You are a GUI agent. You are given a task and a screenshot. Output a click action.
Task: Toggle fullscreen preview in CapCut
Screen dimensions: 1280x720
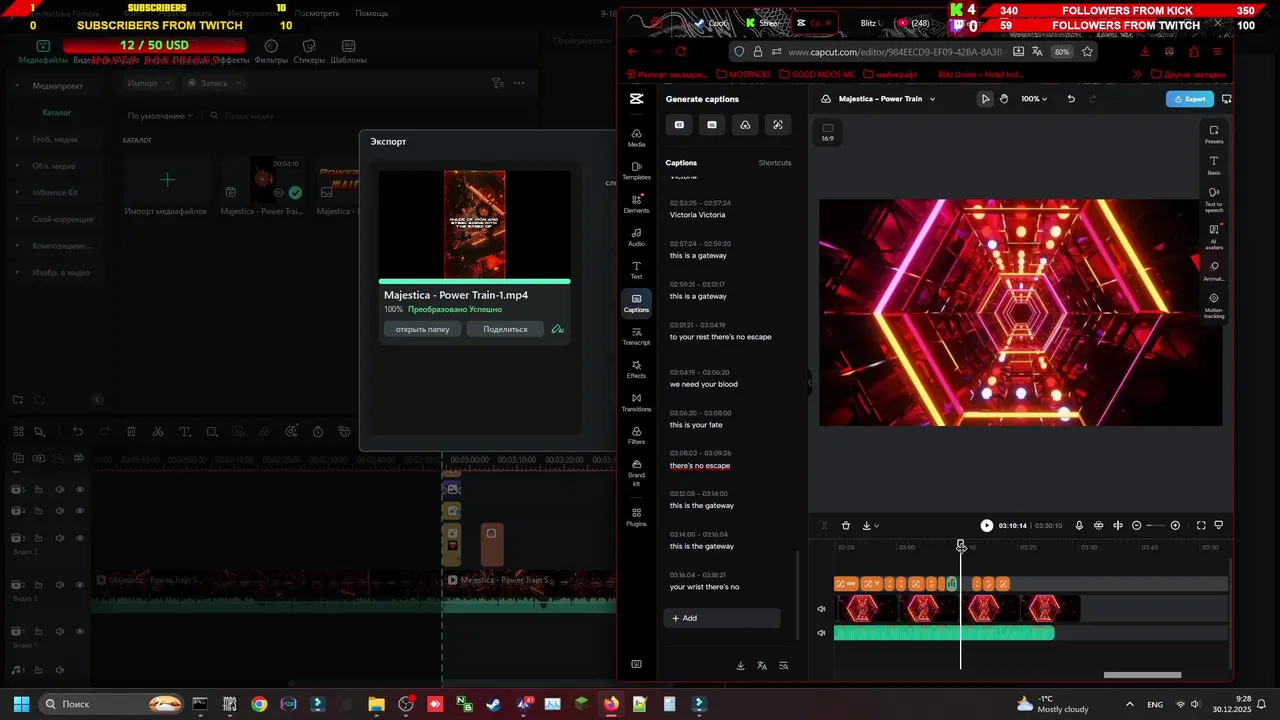tap(1201, 525)
